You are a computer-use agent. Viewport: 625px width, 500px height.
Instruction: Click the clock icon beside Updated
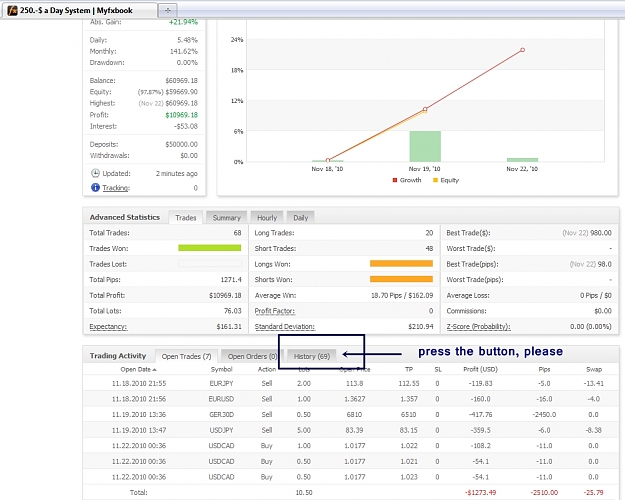[95, 173]
